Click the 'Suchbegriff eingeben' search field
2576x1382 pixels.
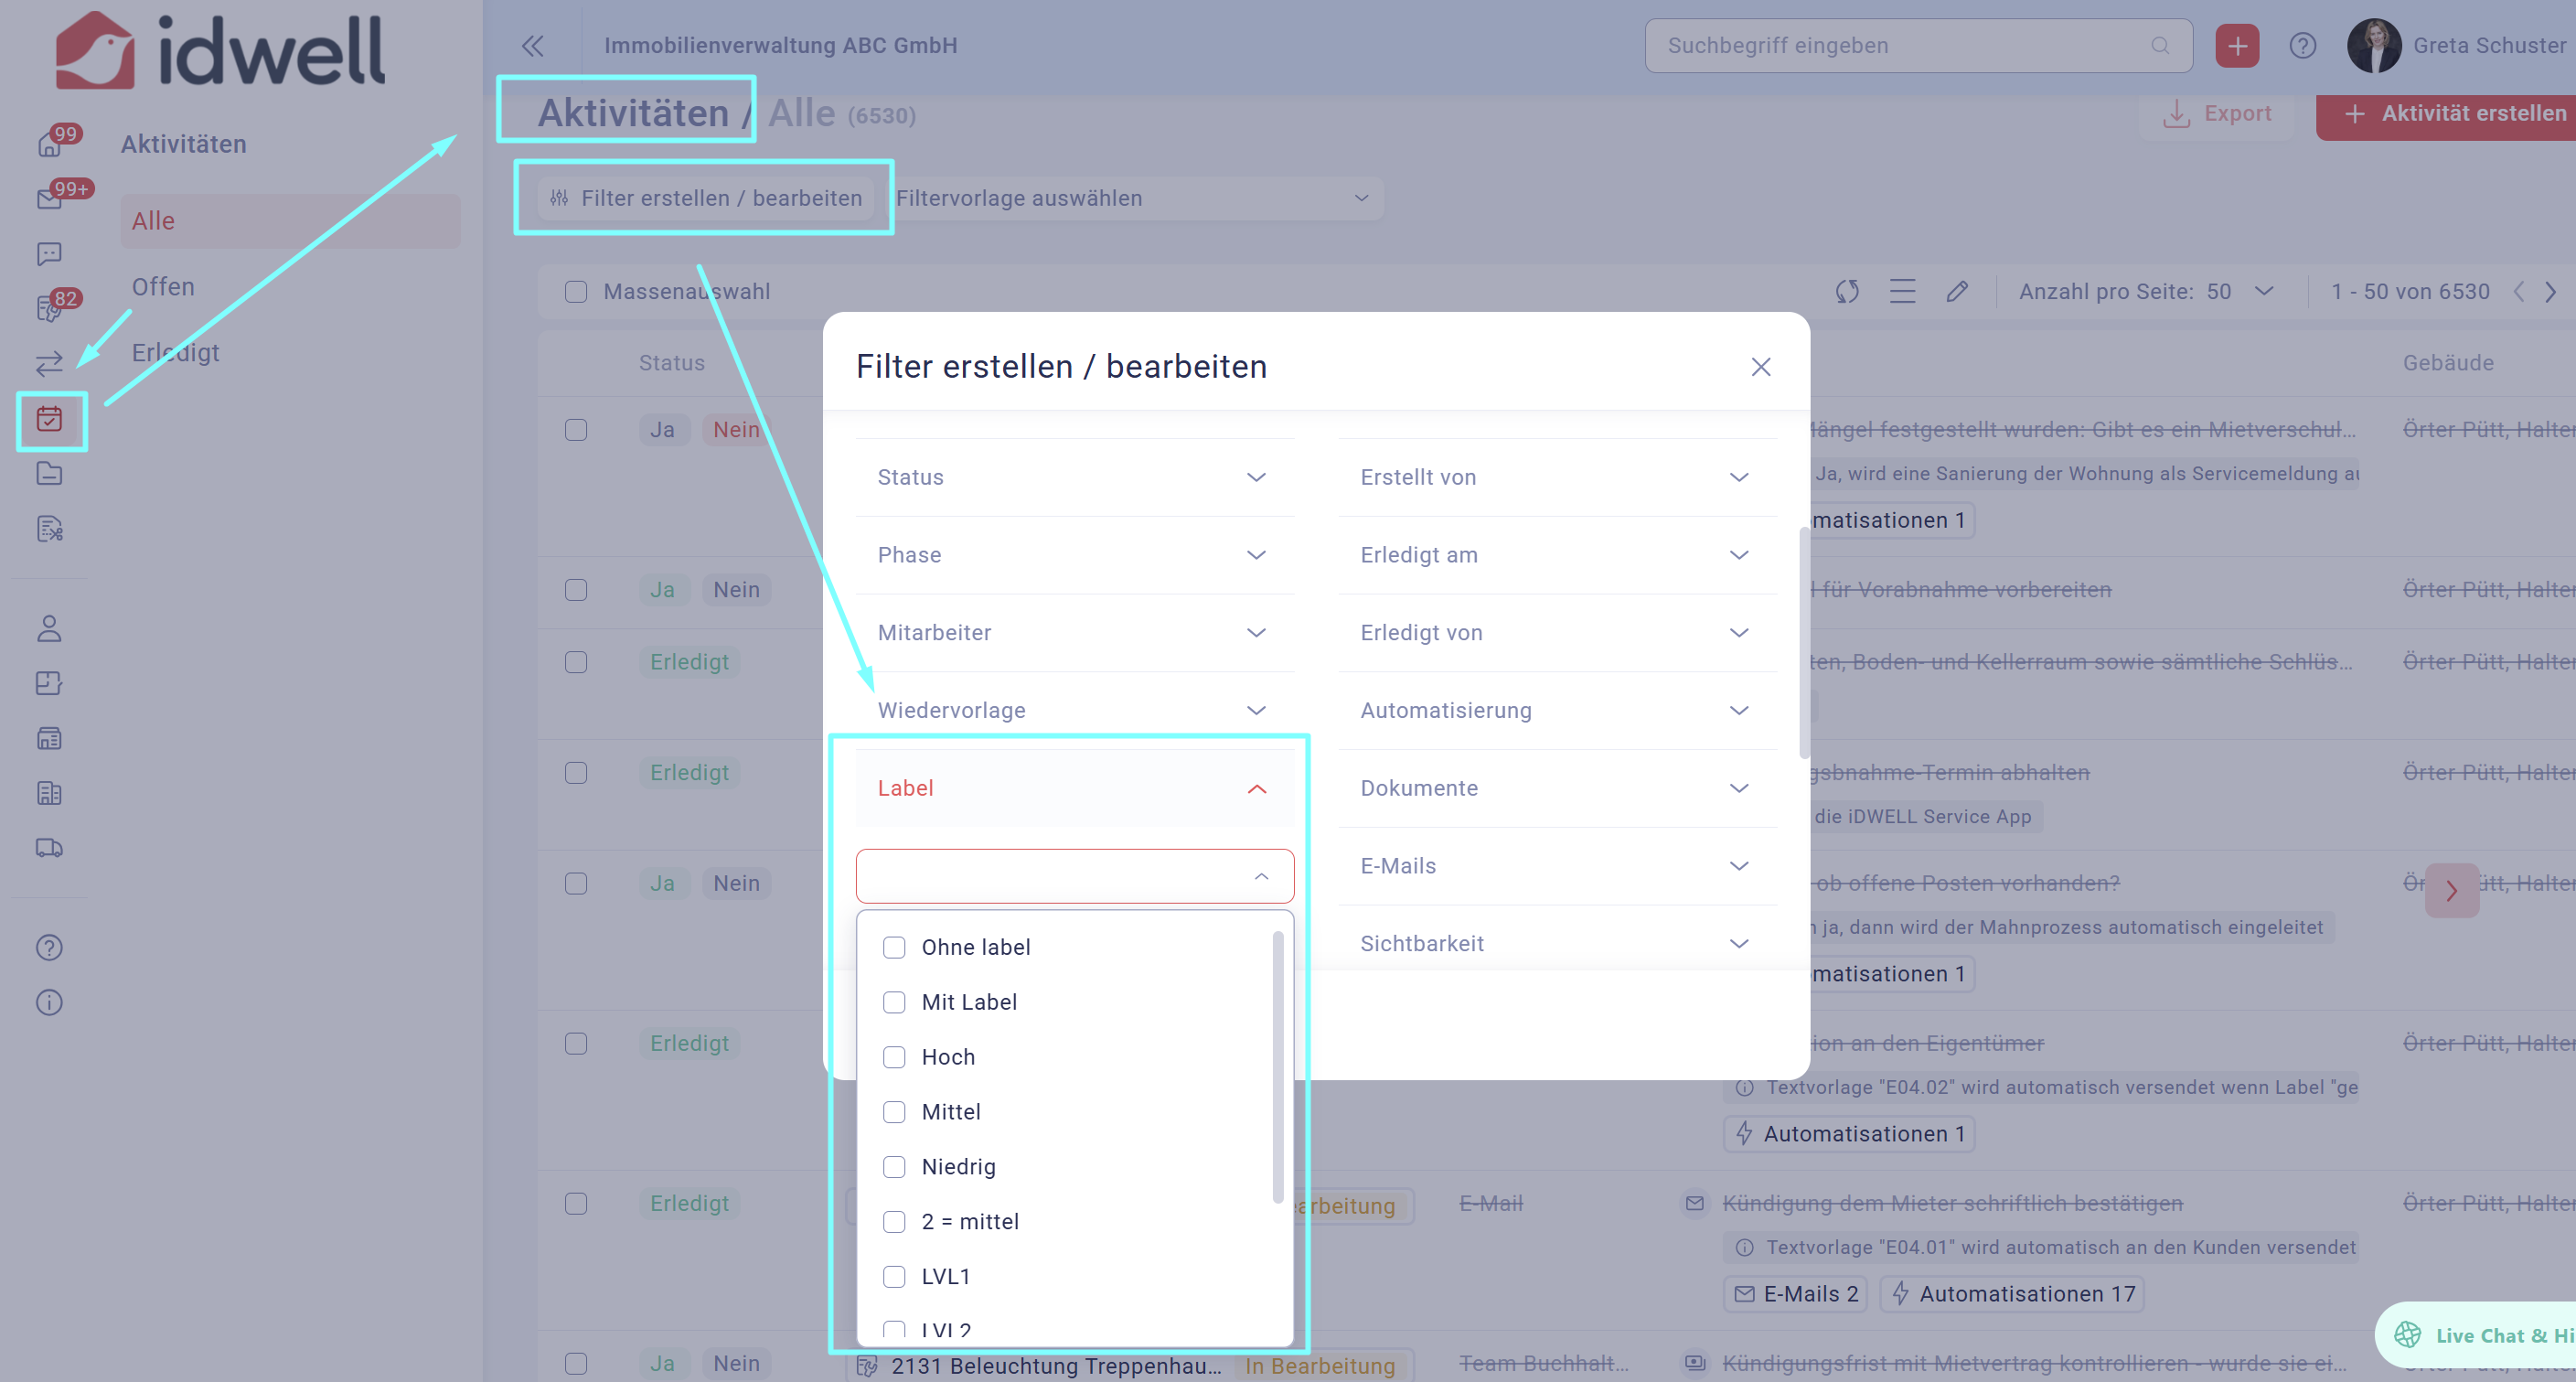(x=1900, y=46)
